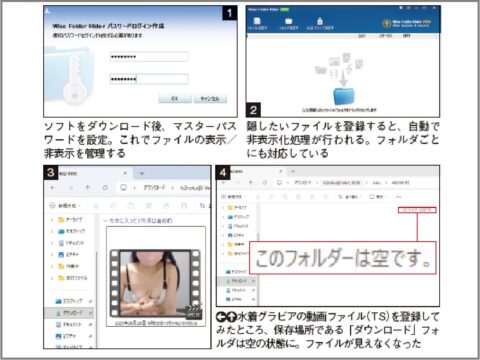Click the Hide USB Drive lock icon in Wise Folder Hider

click(320, 21)
